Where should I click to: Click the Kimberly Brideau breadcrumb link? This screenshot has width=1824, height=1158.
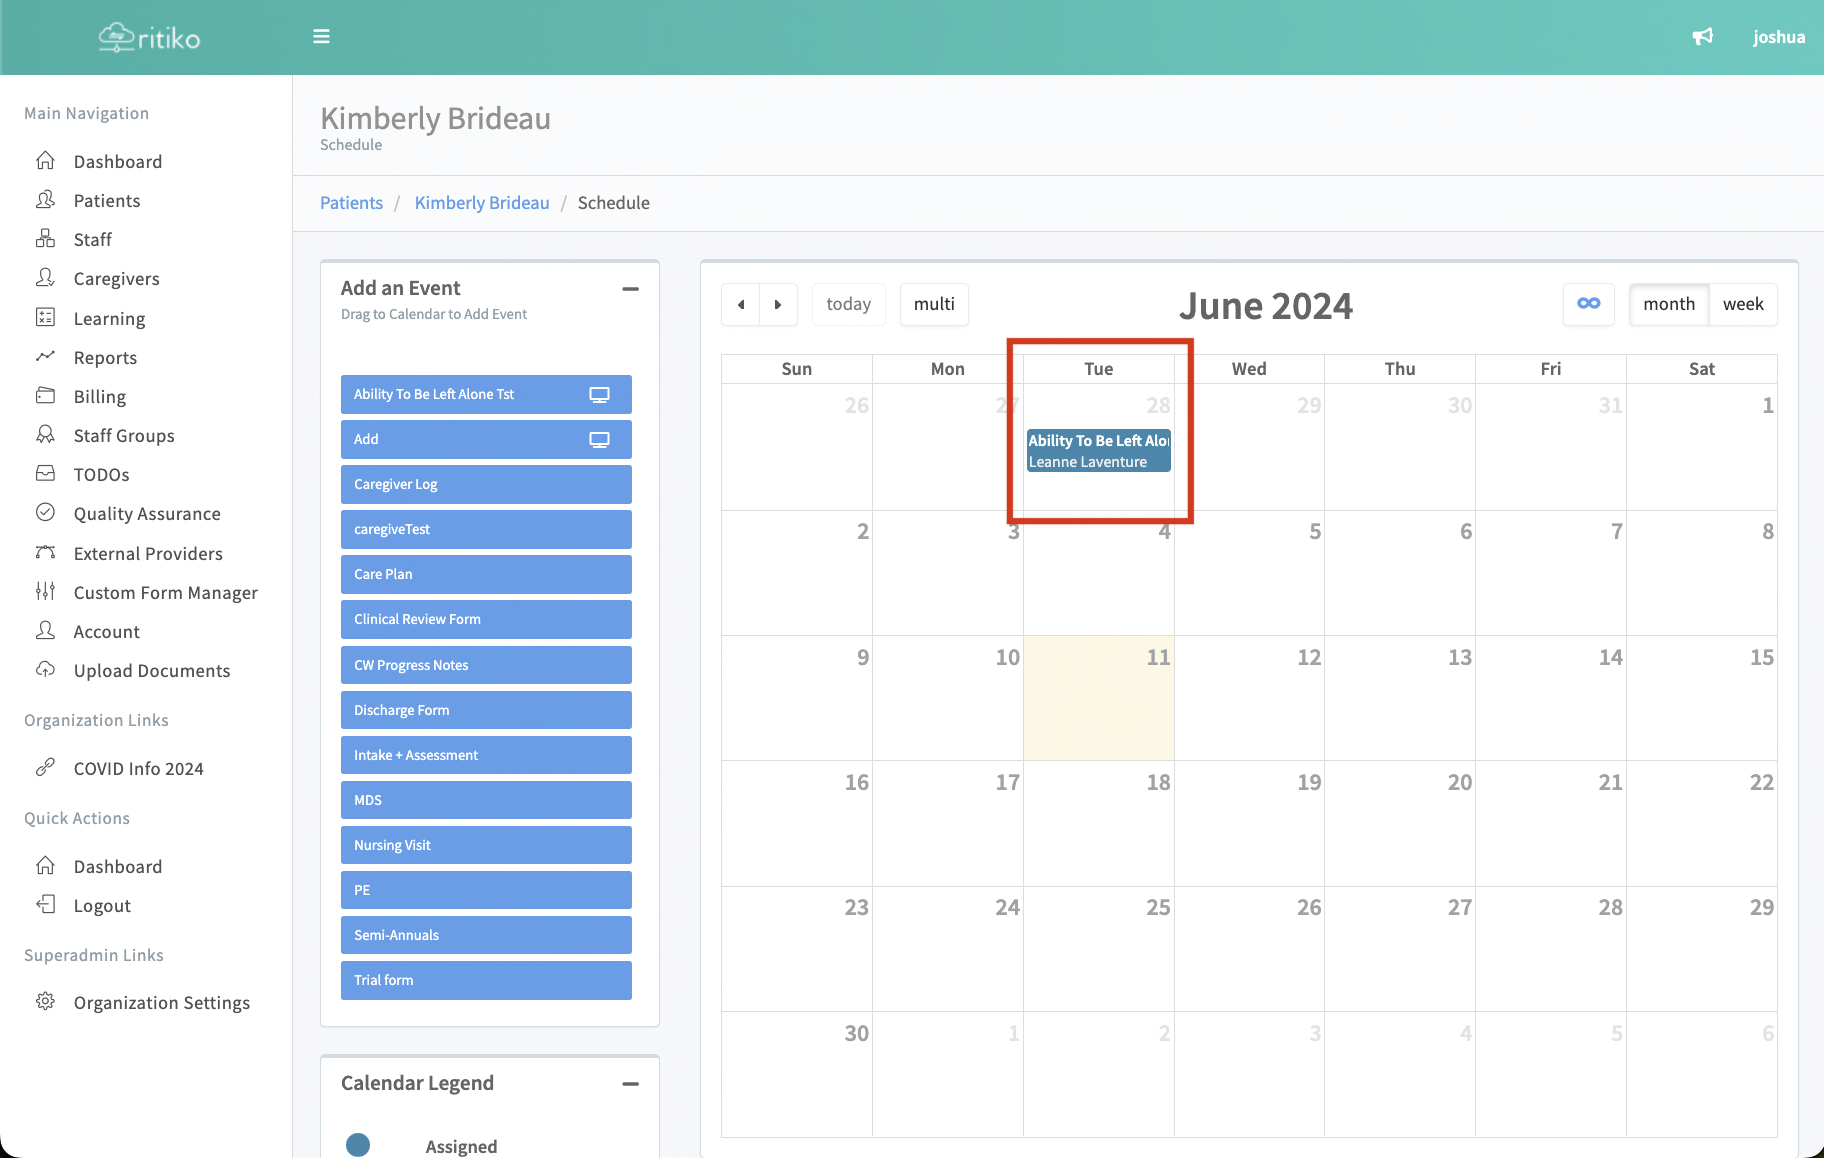click(x=482, y=203)
